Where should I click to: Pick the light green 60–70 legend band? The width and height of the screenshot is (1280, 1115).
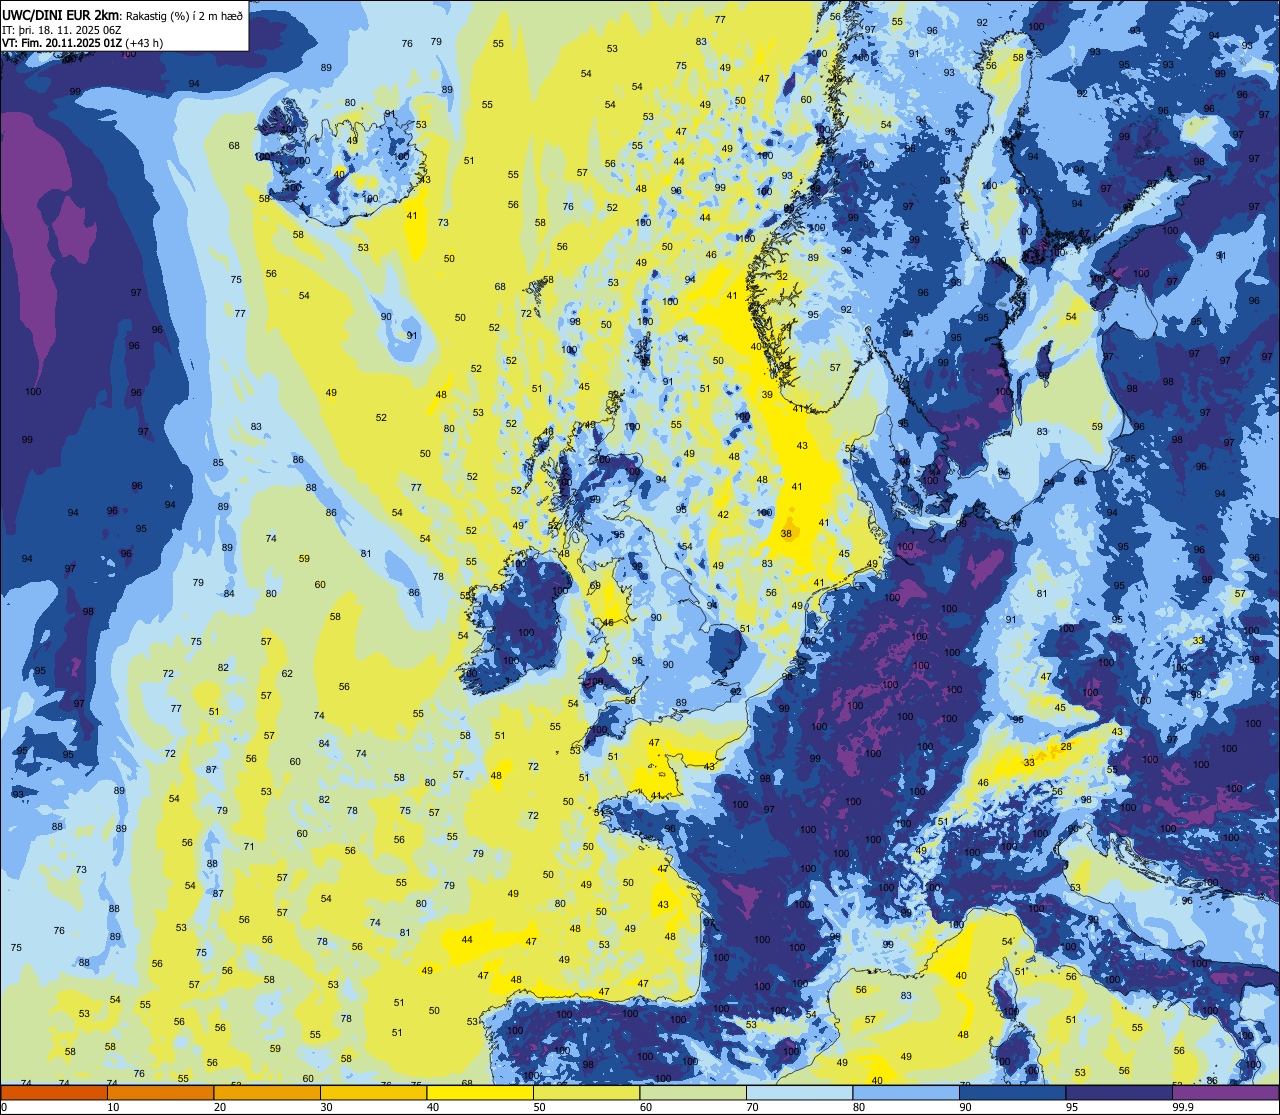693,1092
